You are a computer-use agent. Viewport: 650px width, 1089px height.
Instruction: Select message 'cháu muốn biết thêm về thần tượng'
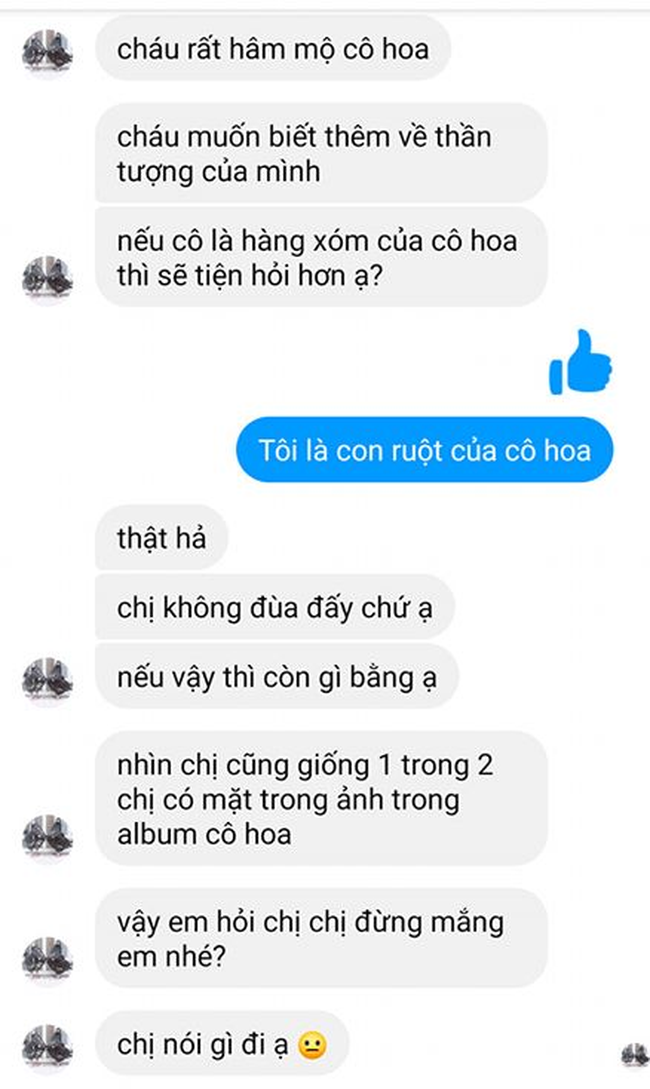click(321, 153)
